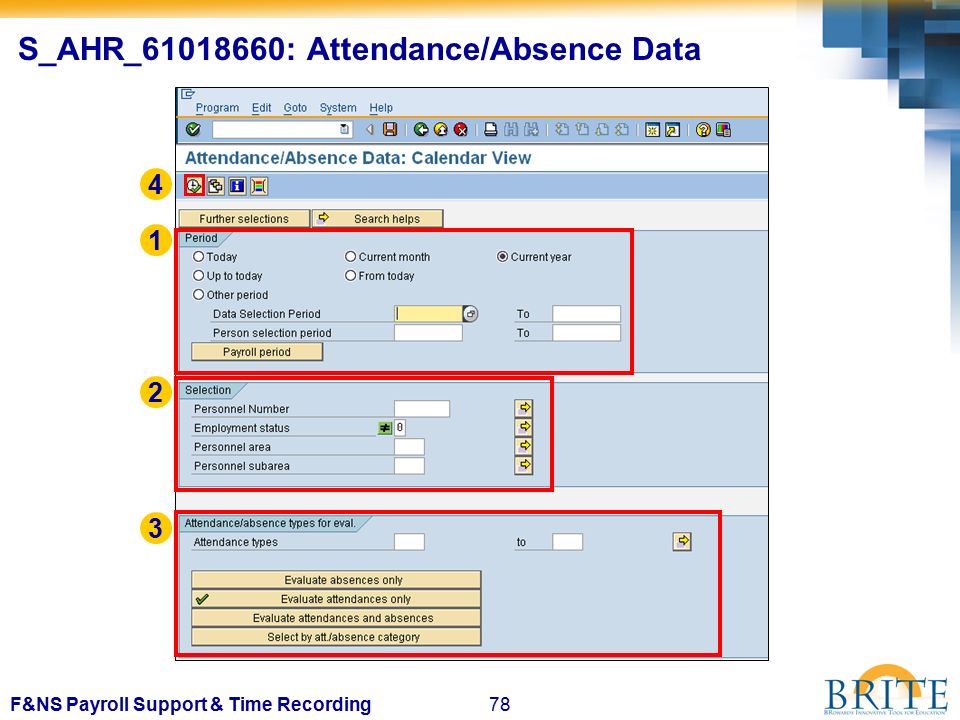This screenshot has height=720, width=960.
Task: Open multiple selection for Personnel subarea
Action: (523, 465)
